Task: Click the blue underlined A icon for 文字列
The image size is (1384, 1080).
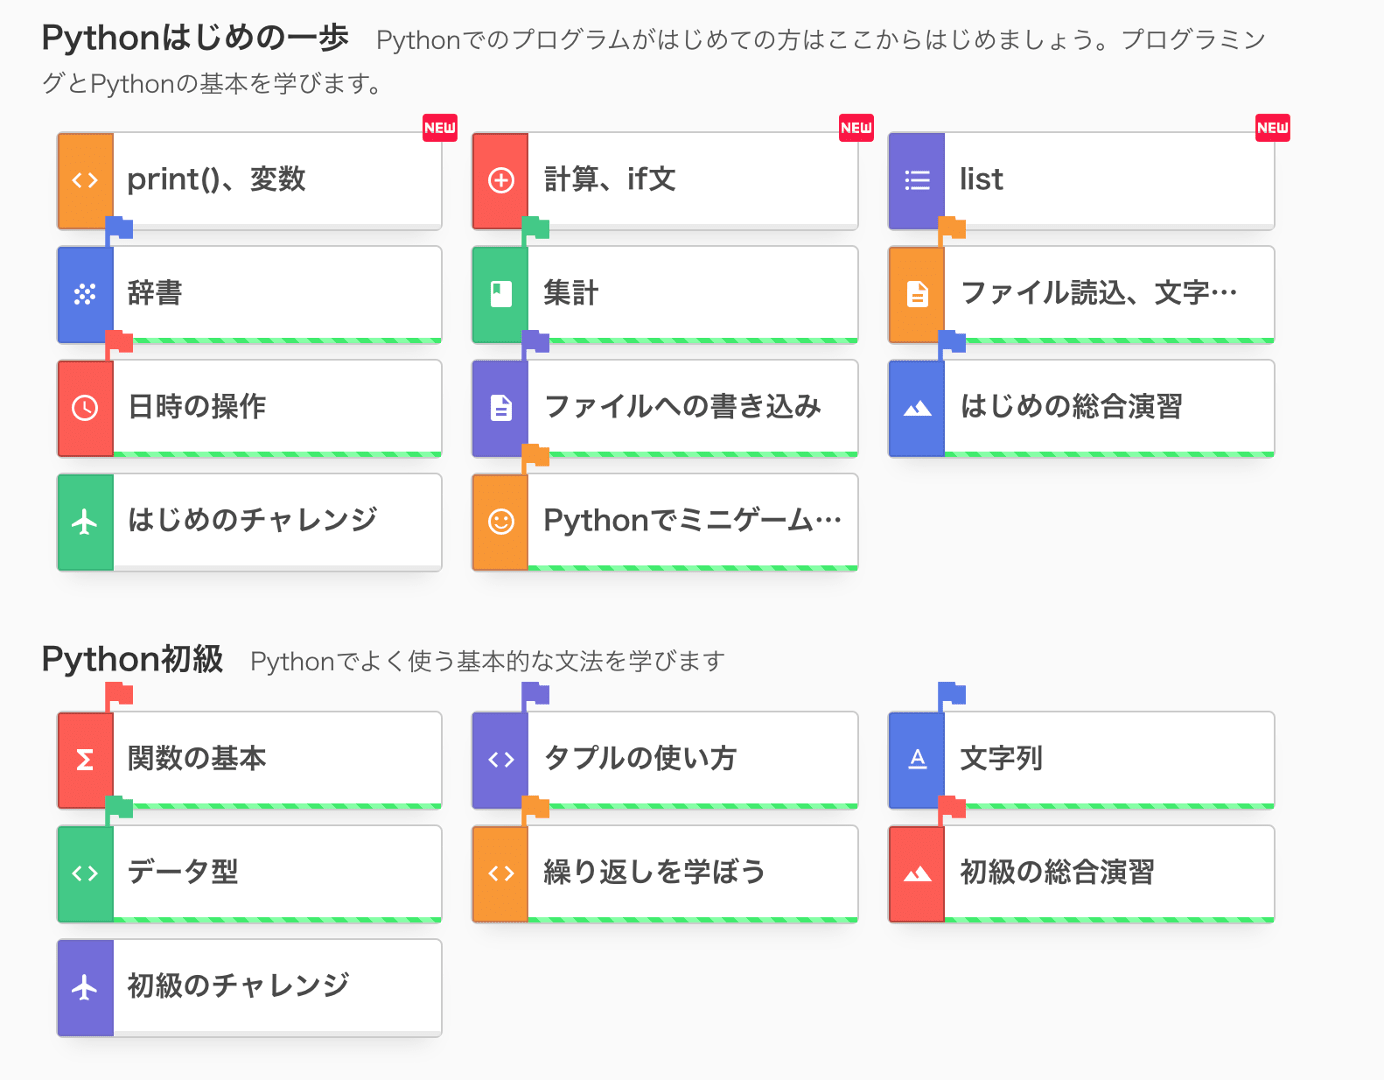Action: [x=917, y=760]
